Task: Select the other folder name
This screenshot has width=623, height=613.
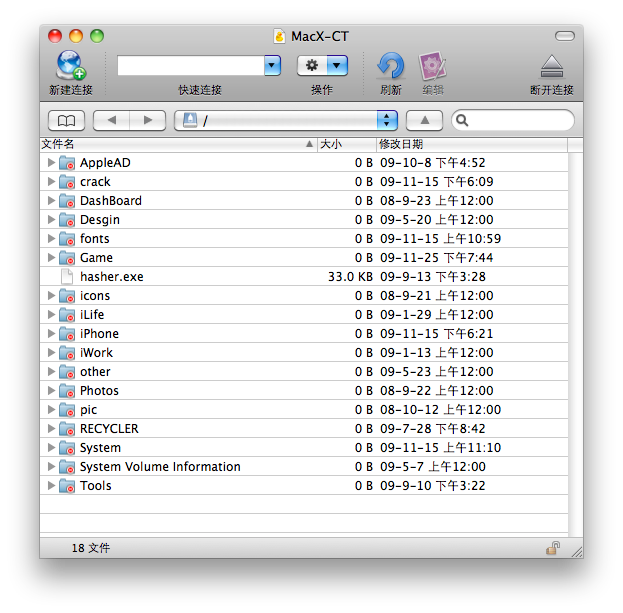Action: (x=95, y=372)
